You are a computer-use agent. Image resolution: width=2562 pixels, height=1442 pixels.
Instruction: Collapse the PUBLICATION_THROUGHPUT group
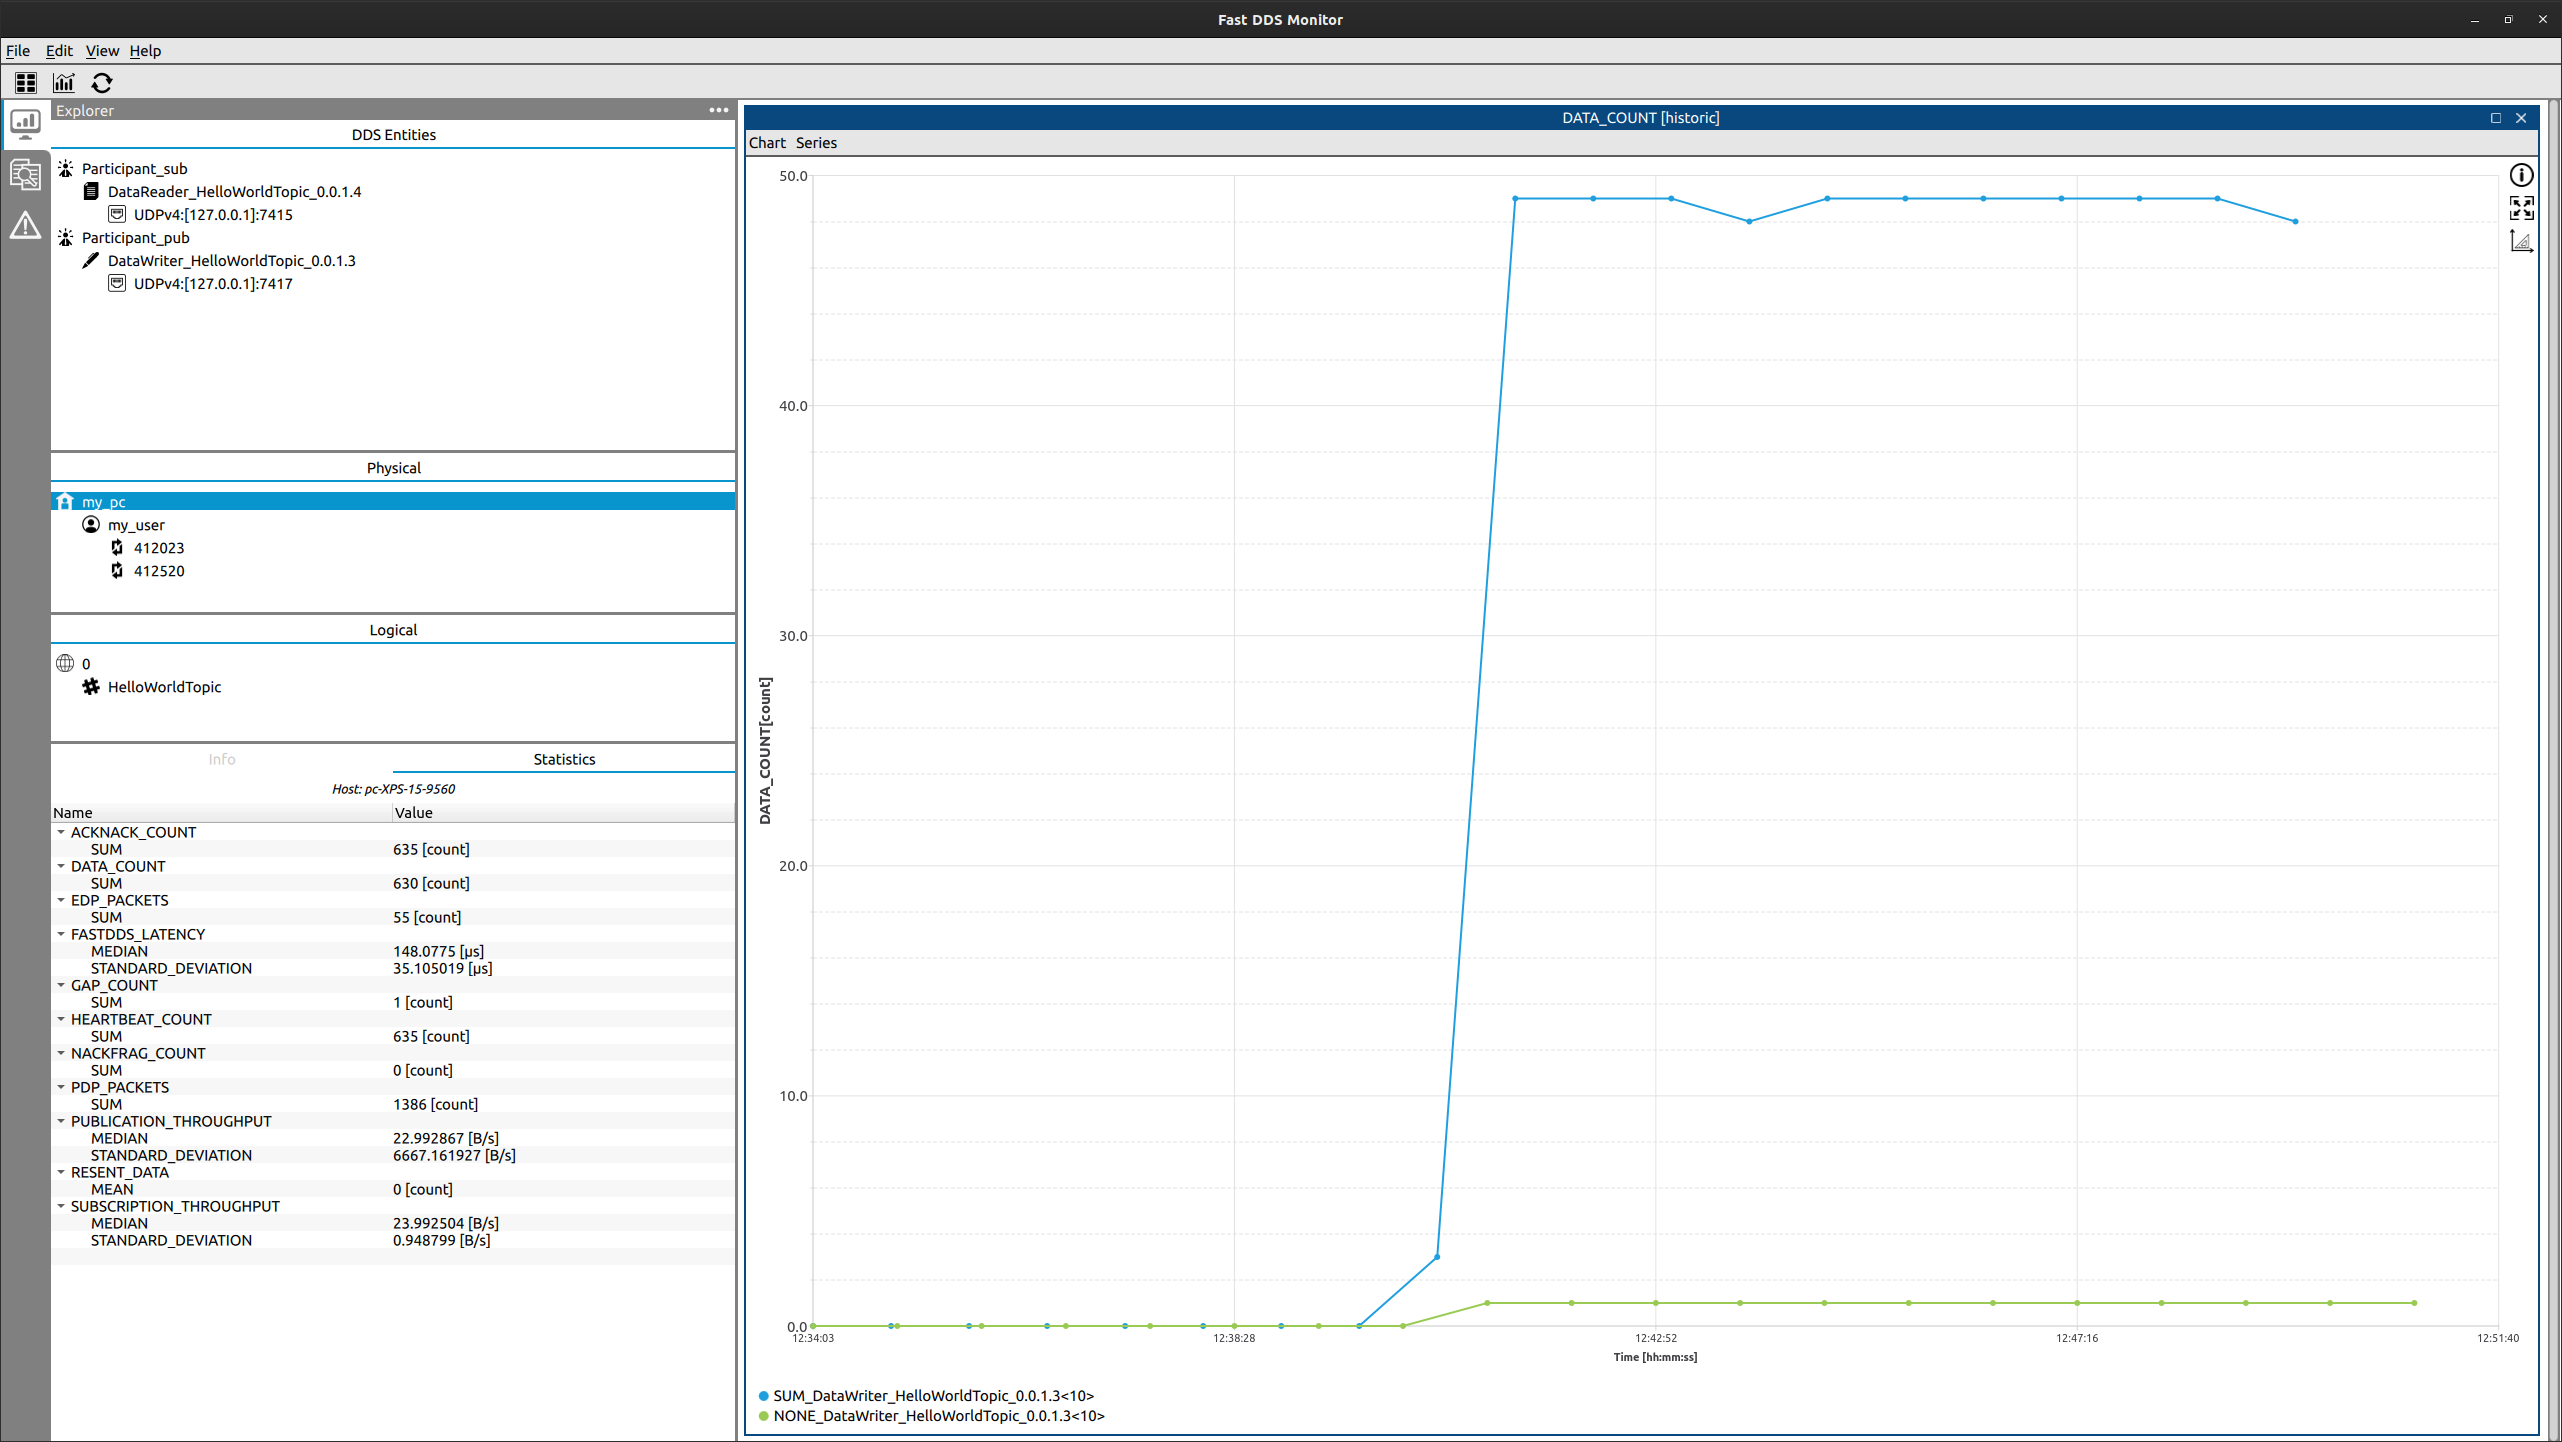tap(61, 1121)
